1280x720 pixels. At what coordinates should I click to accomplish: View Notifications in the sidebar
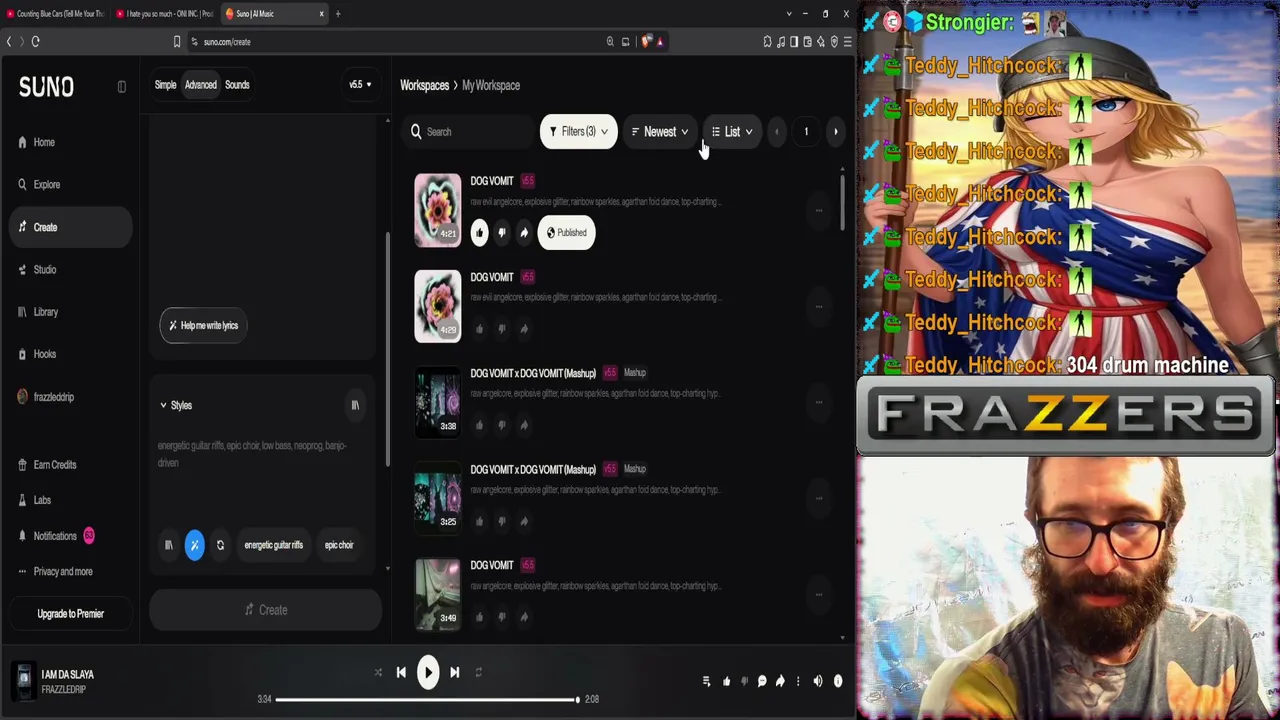coord(55,536)
